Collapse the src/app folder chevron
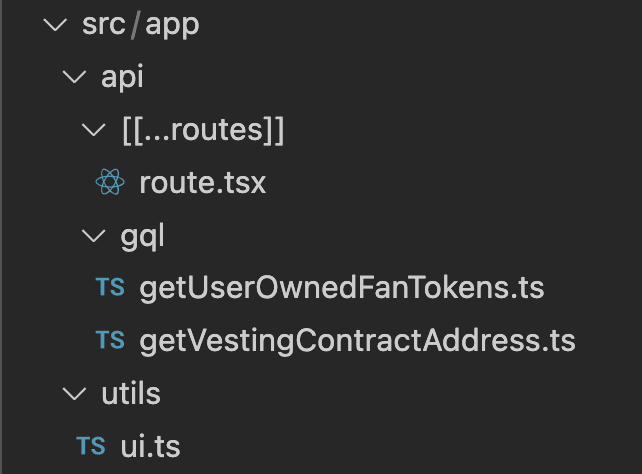This screenshot has width=642, height=474. click(x=55, y=25)
